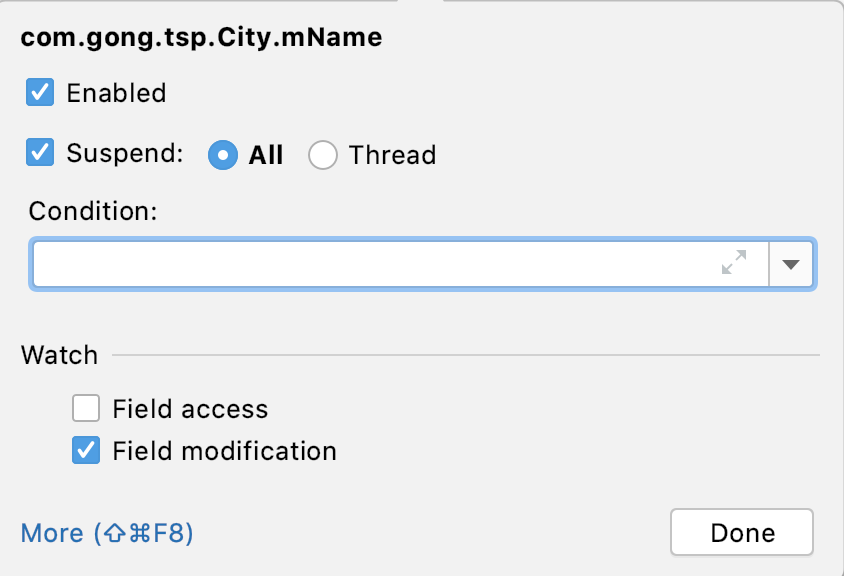Open More breakpoint settings link
This screenshot has height=576, width=844.
click(107, 533)
